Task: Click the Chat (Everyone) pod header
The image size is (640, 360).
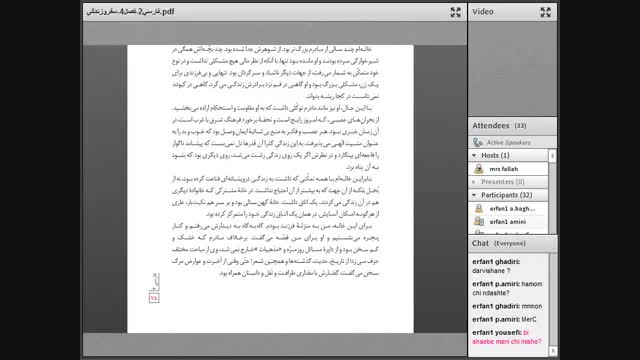Action: (512, 244)
